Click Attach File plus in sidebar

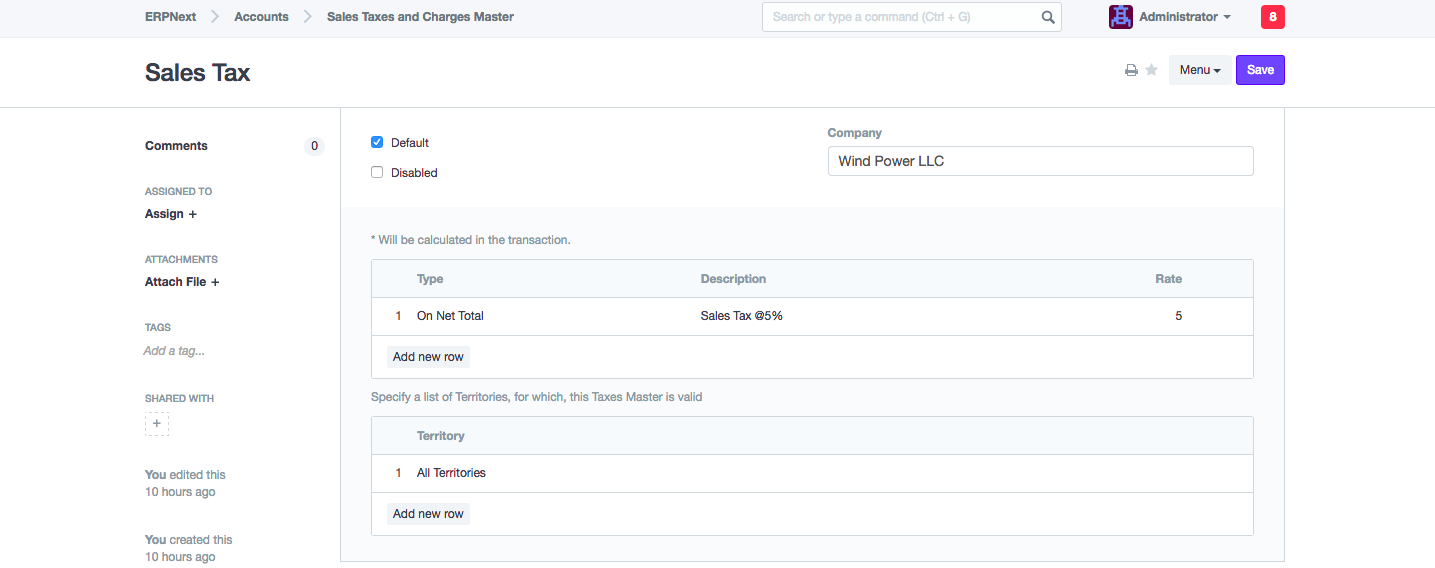[182, 282]
